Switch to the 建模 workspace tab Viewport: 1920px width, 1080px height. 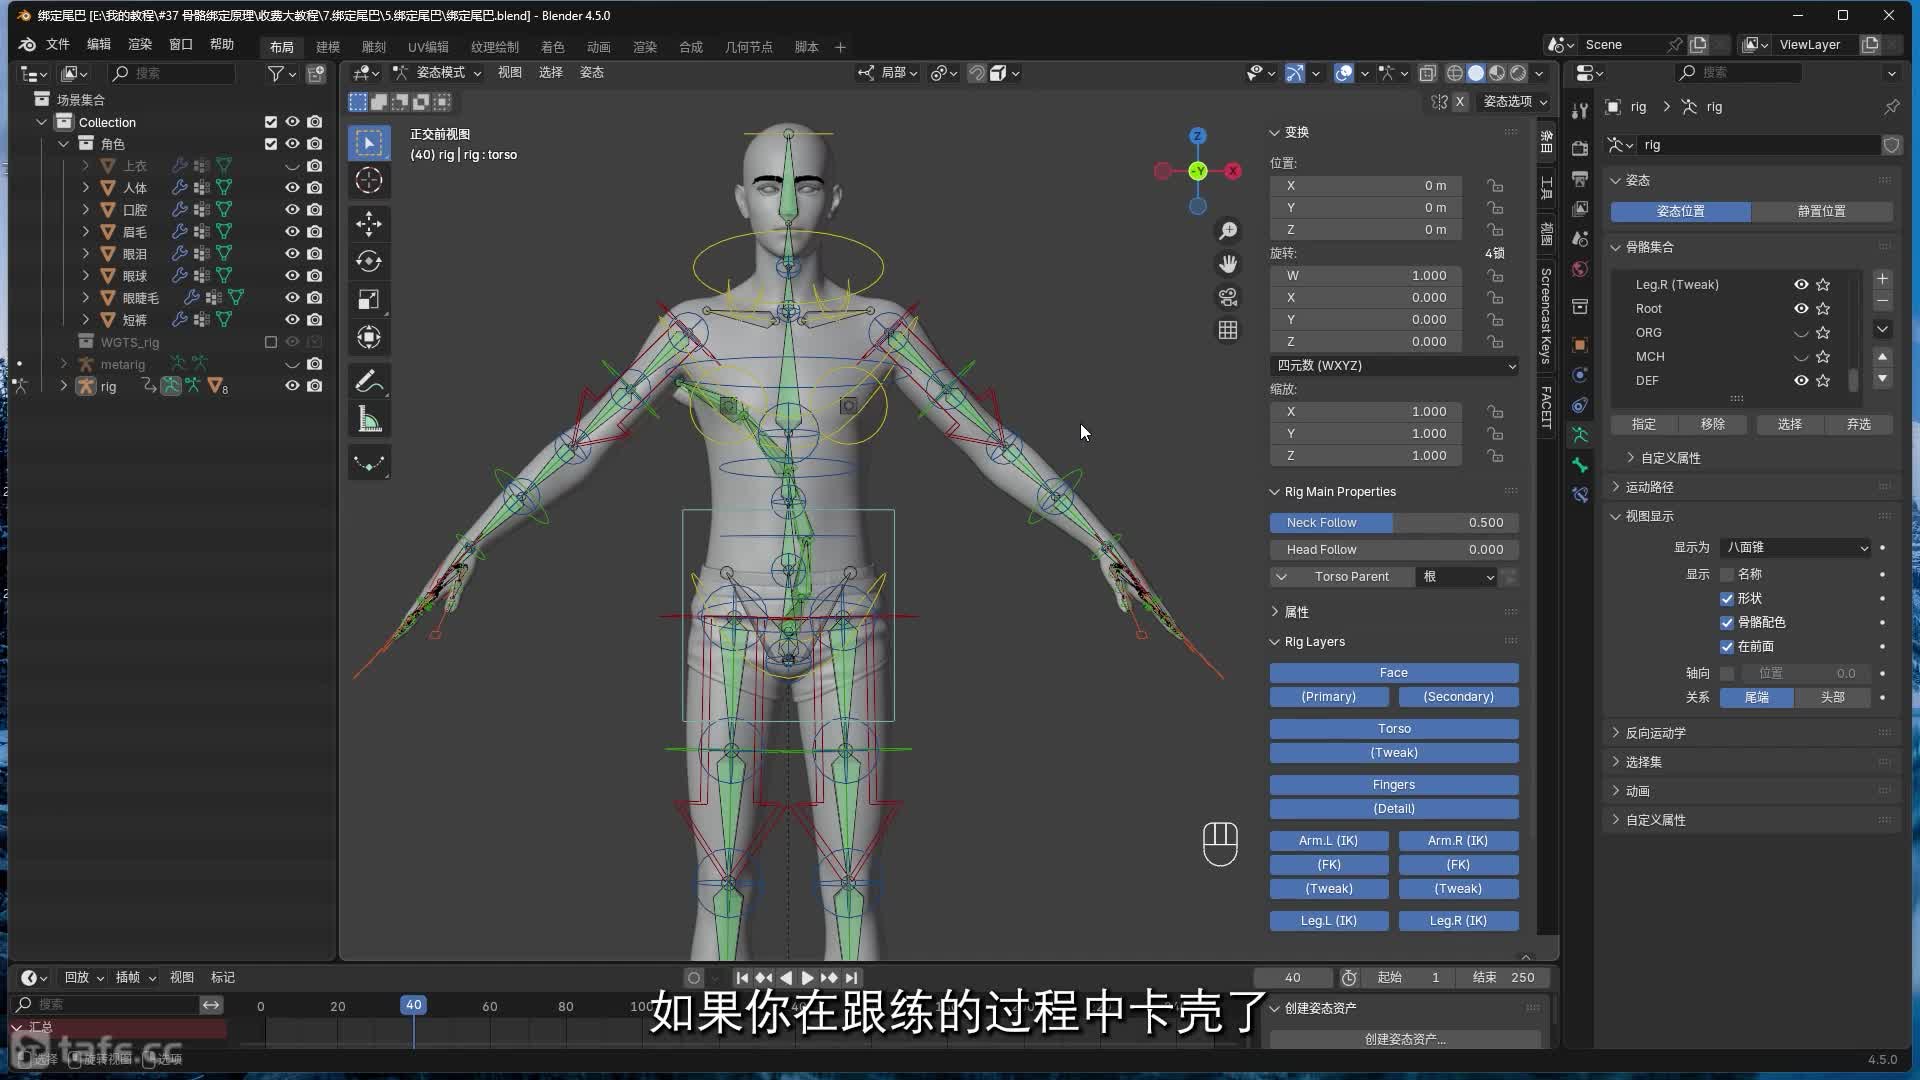point(328,47)
